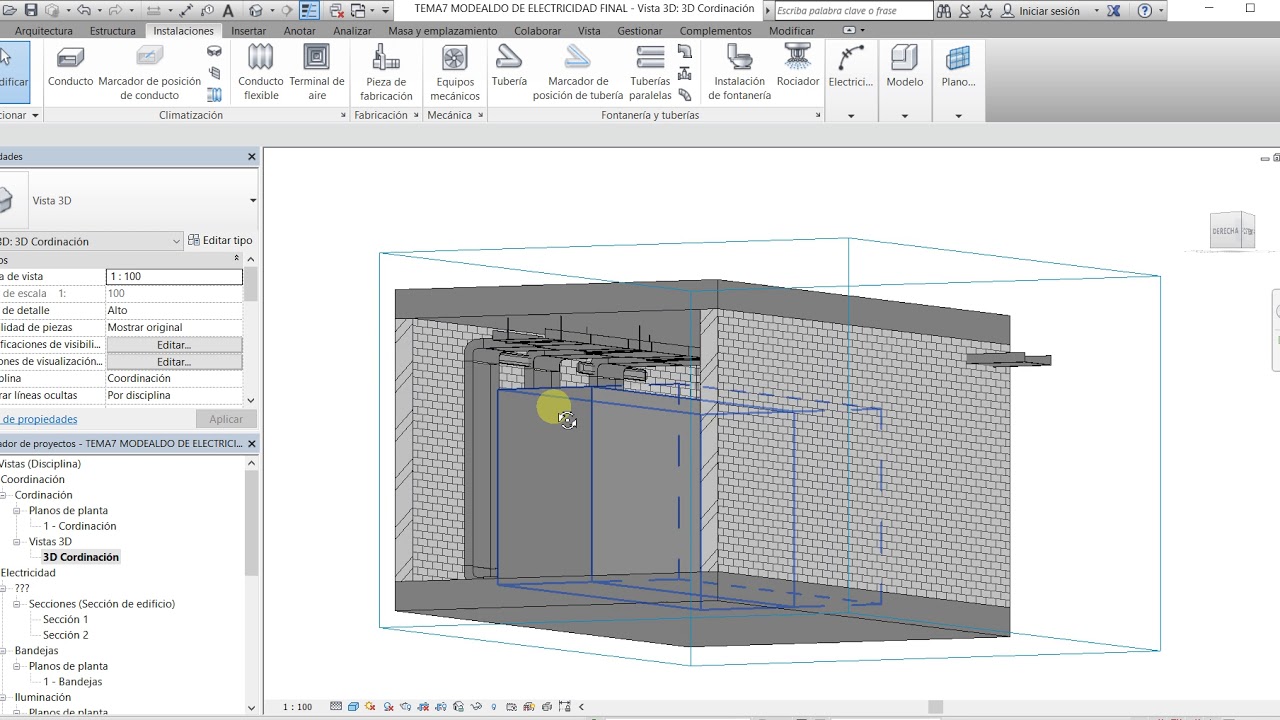This screenshot has height=720, width=1280.
Task: Open the Plano... panel dropdown
Action: tap(958, 116)
